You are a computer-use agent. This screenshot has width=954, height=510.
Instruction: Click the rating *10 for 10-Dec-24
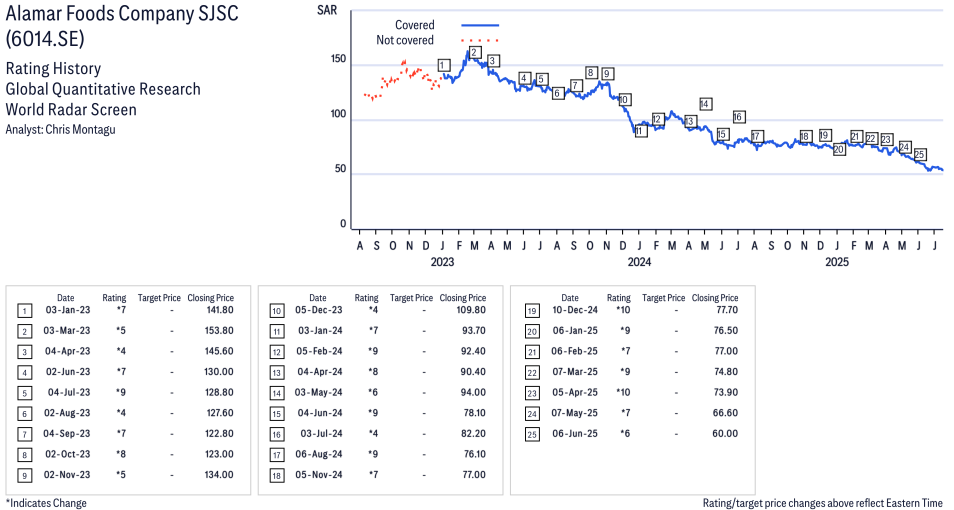point(623,310)
